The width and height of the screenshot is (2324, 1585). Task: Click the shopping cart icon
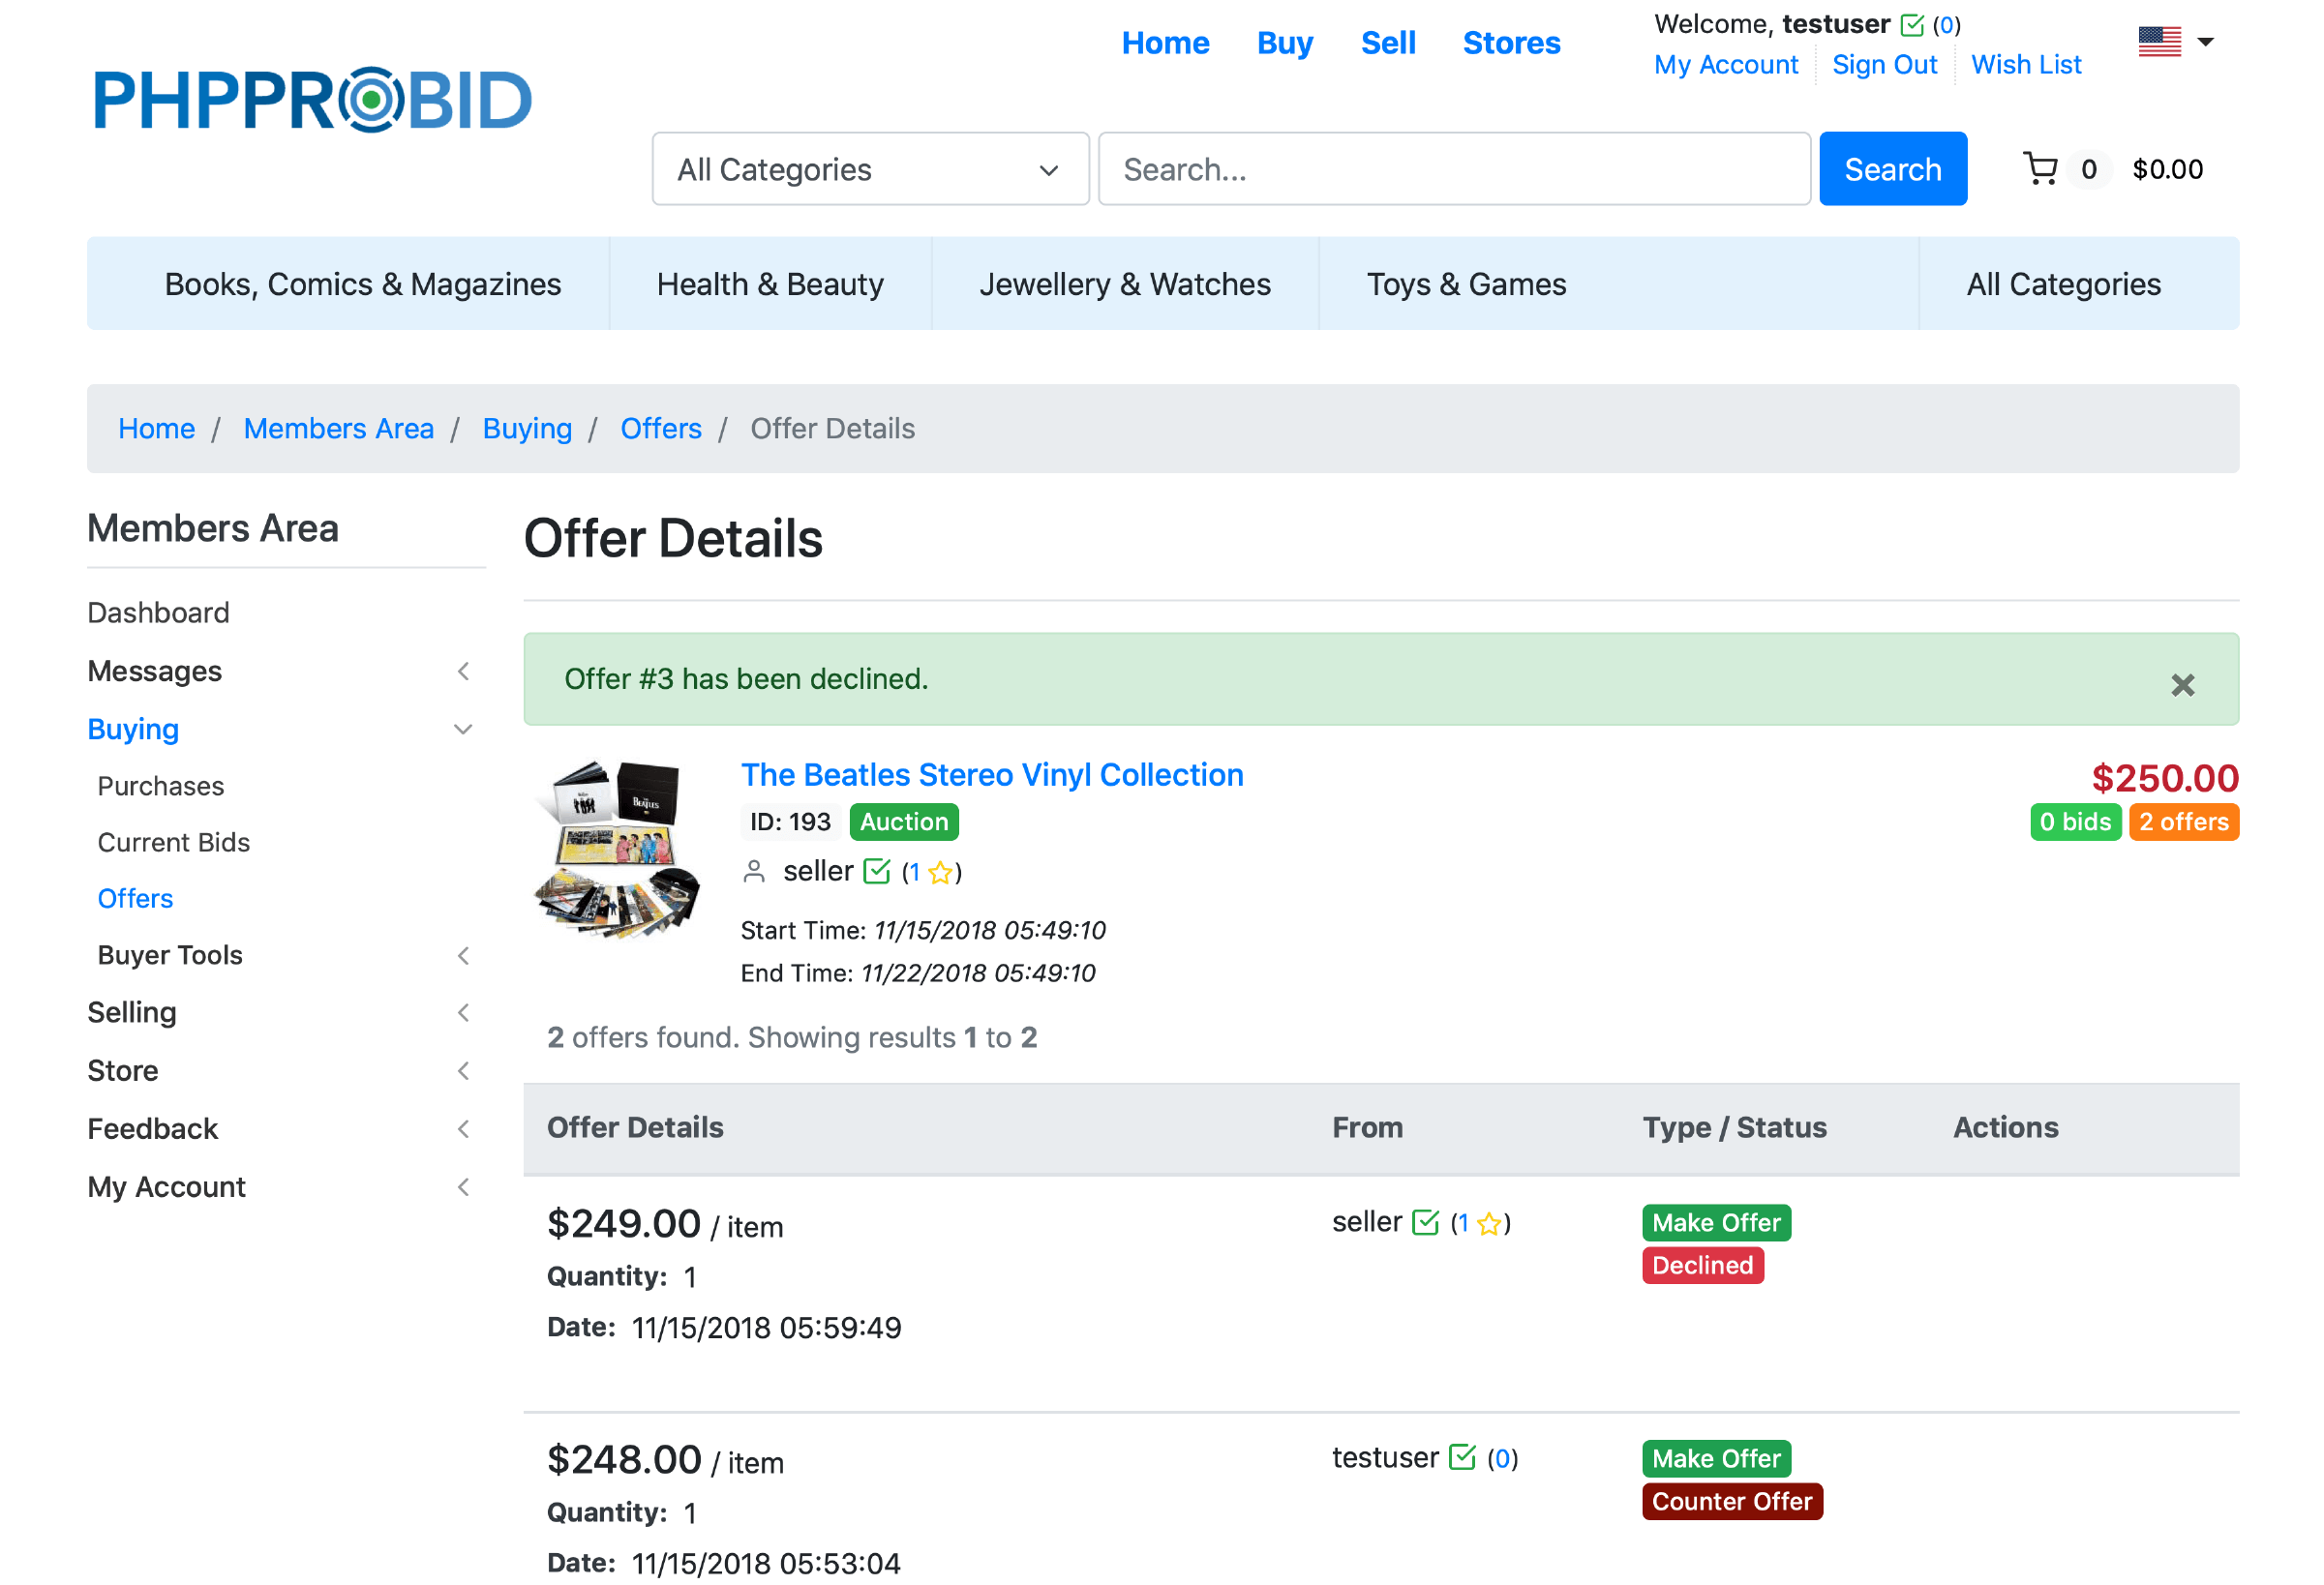tap(2039, 168)
